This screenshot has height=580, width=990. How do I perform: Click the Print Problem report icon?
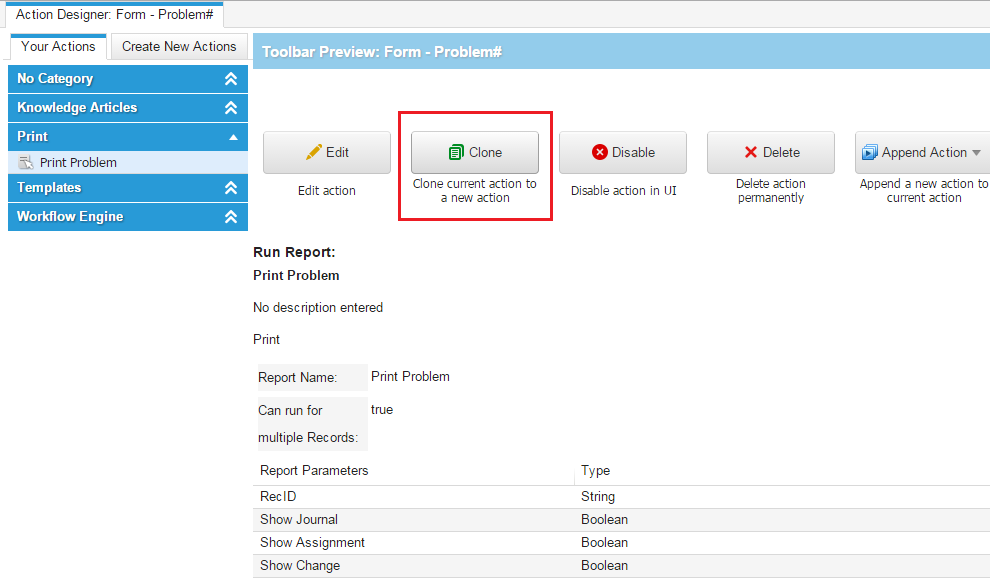coord(27,162)
